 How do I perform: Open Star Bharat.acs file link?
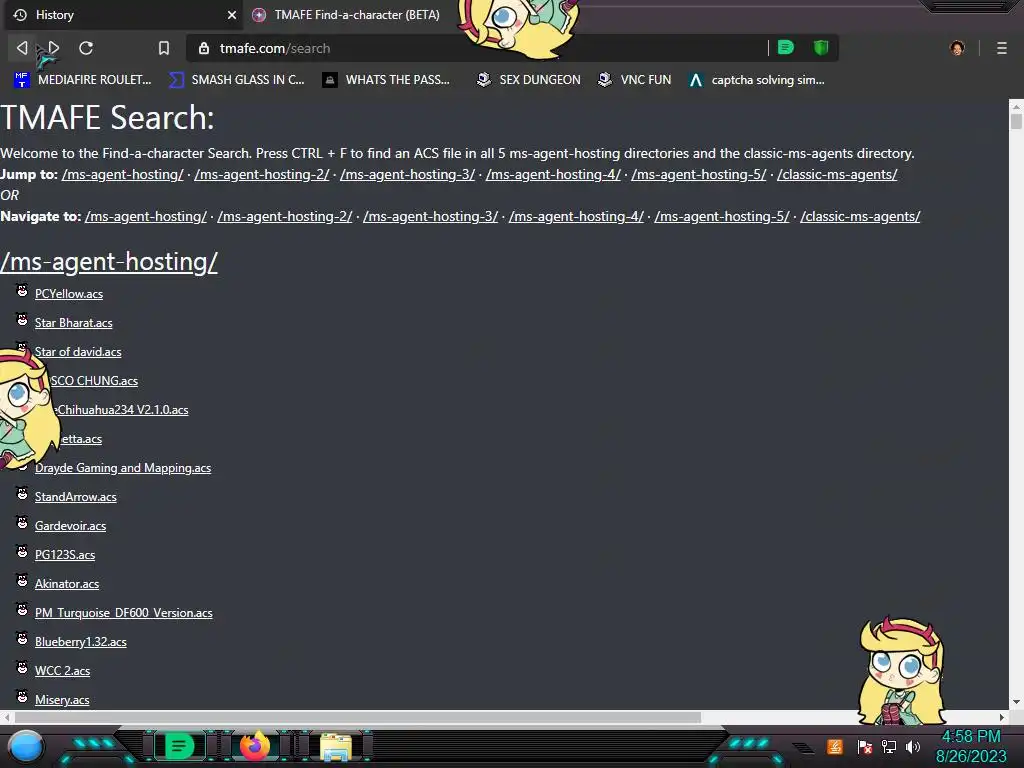73,323
